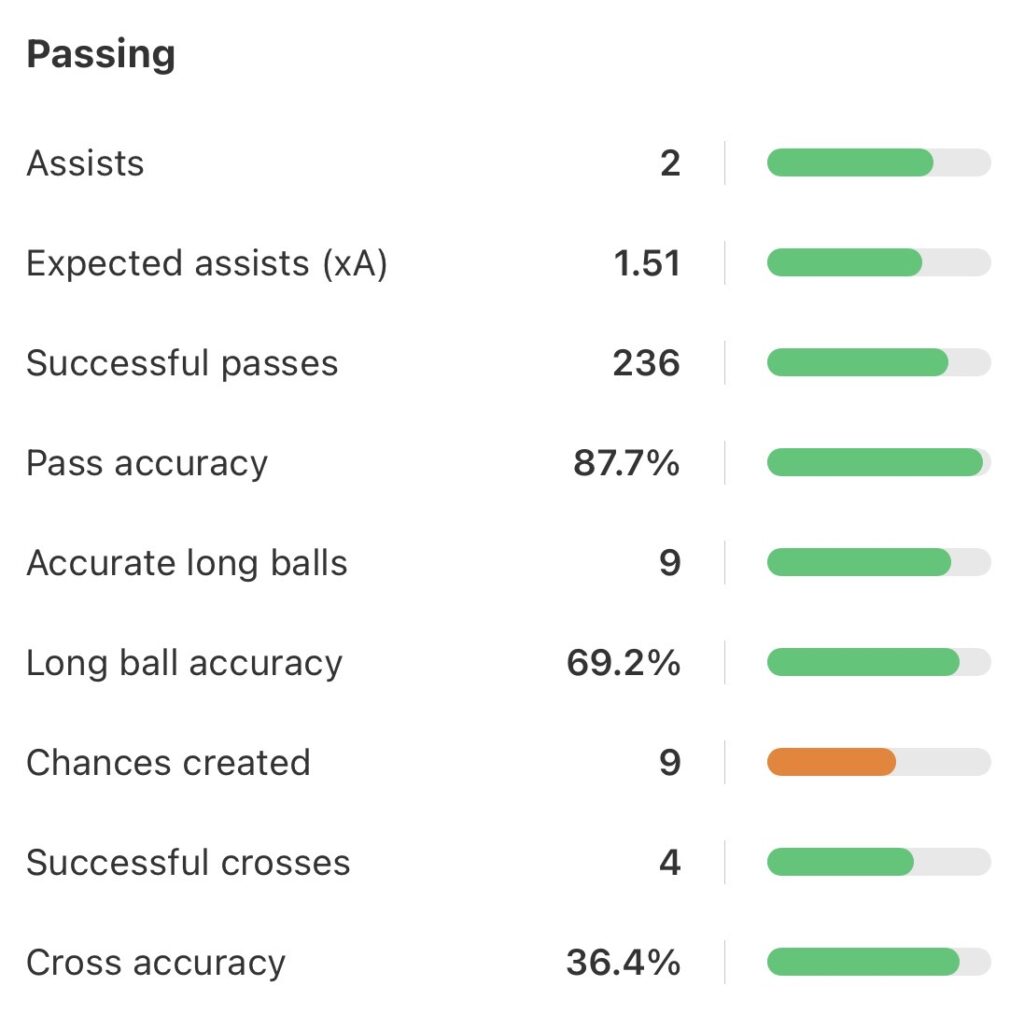
Task: Open the Successful passes row label
Action: tap(182, 363)
